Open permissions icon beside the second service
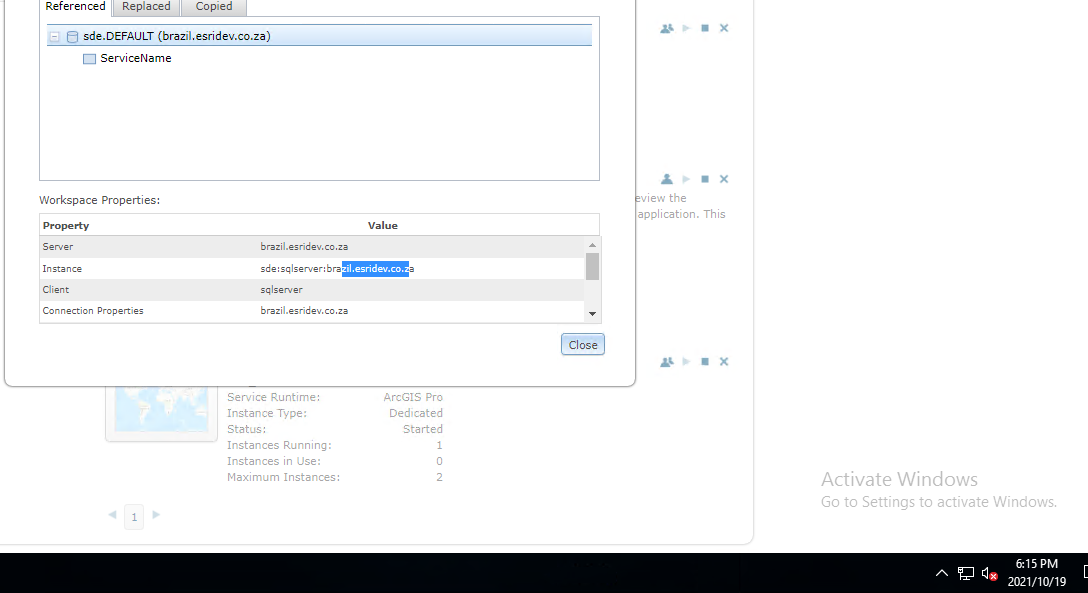Viewport: 1088px width, 593px height. [x=667, y=179]
